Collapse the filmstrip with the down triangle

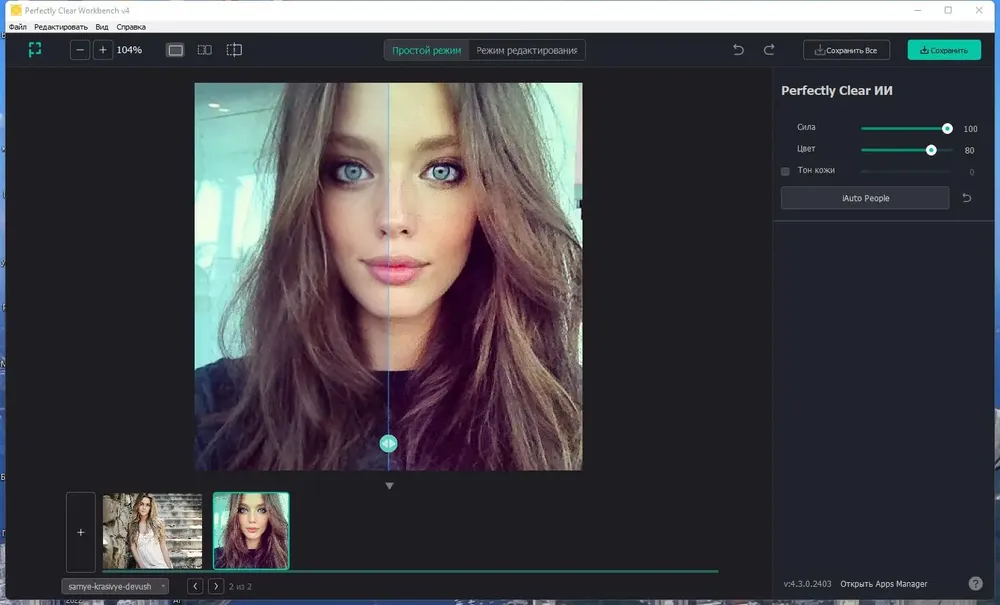tap(389, 486)
